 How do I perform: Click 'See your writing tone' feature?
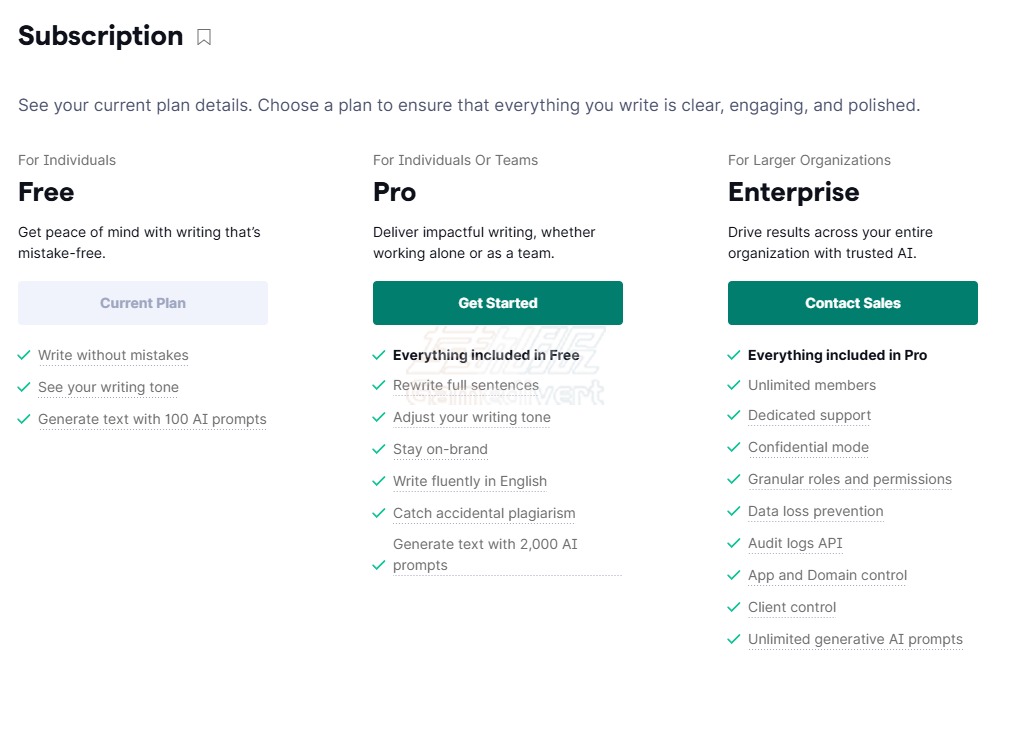pyautogui.click(x=108, y=387)
